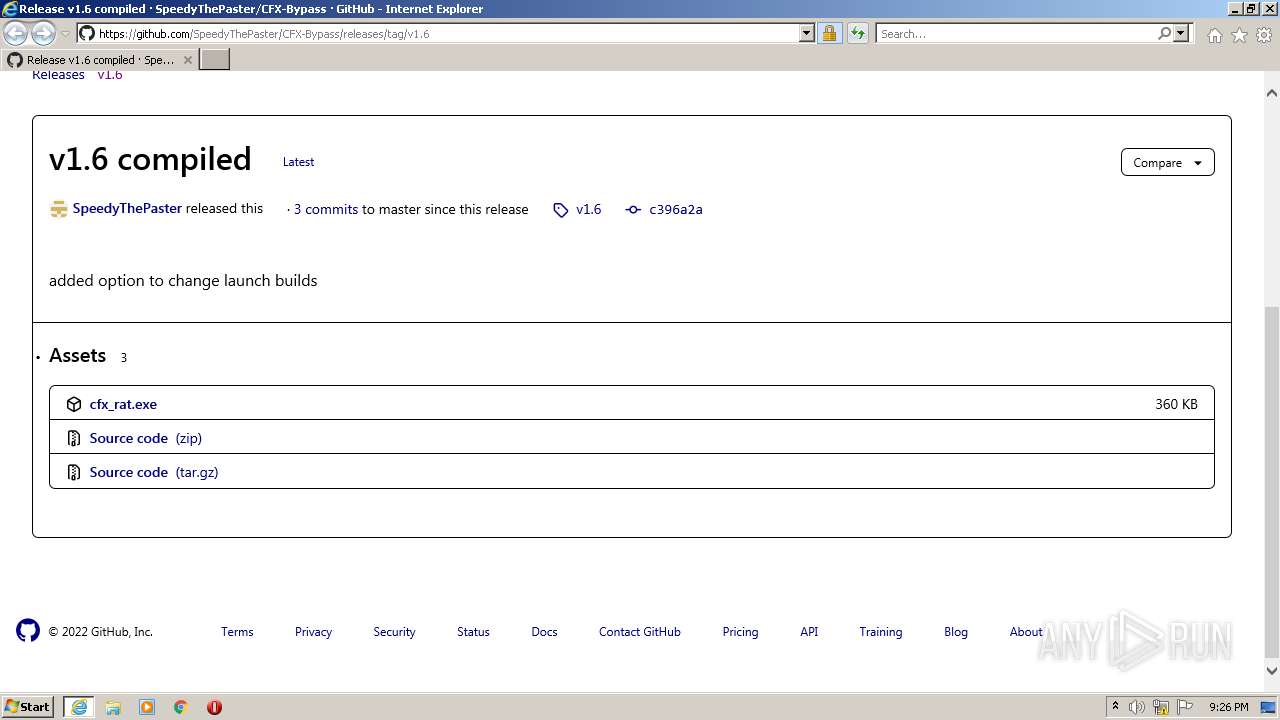1280x720 pixels.
Task: Click the taskbar clock showing 9:26 PM
Action: (1228, 707)
